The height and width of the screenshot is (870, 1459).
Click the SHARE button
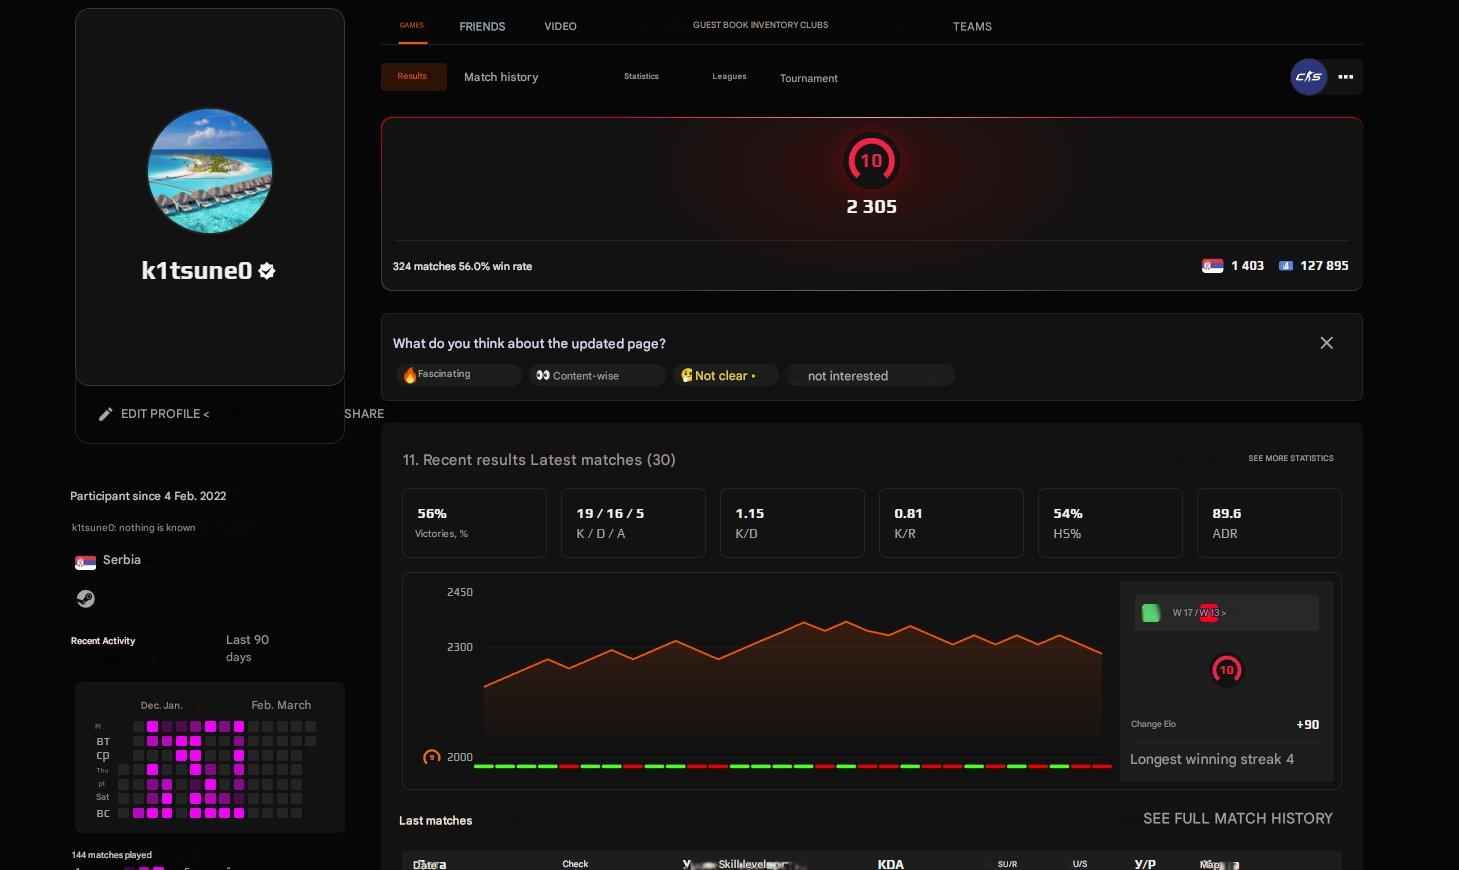(364, 413)
